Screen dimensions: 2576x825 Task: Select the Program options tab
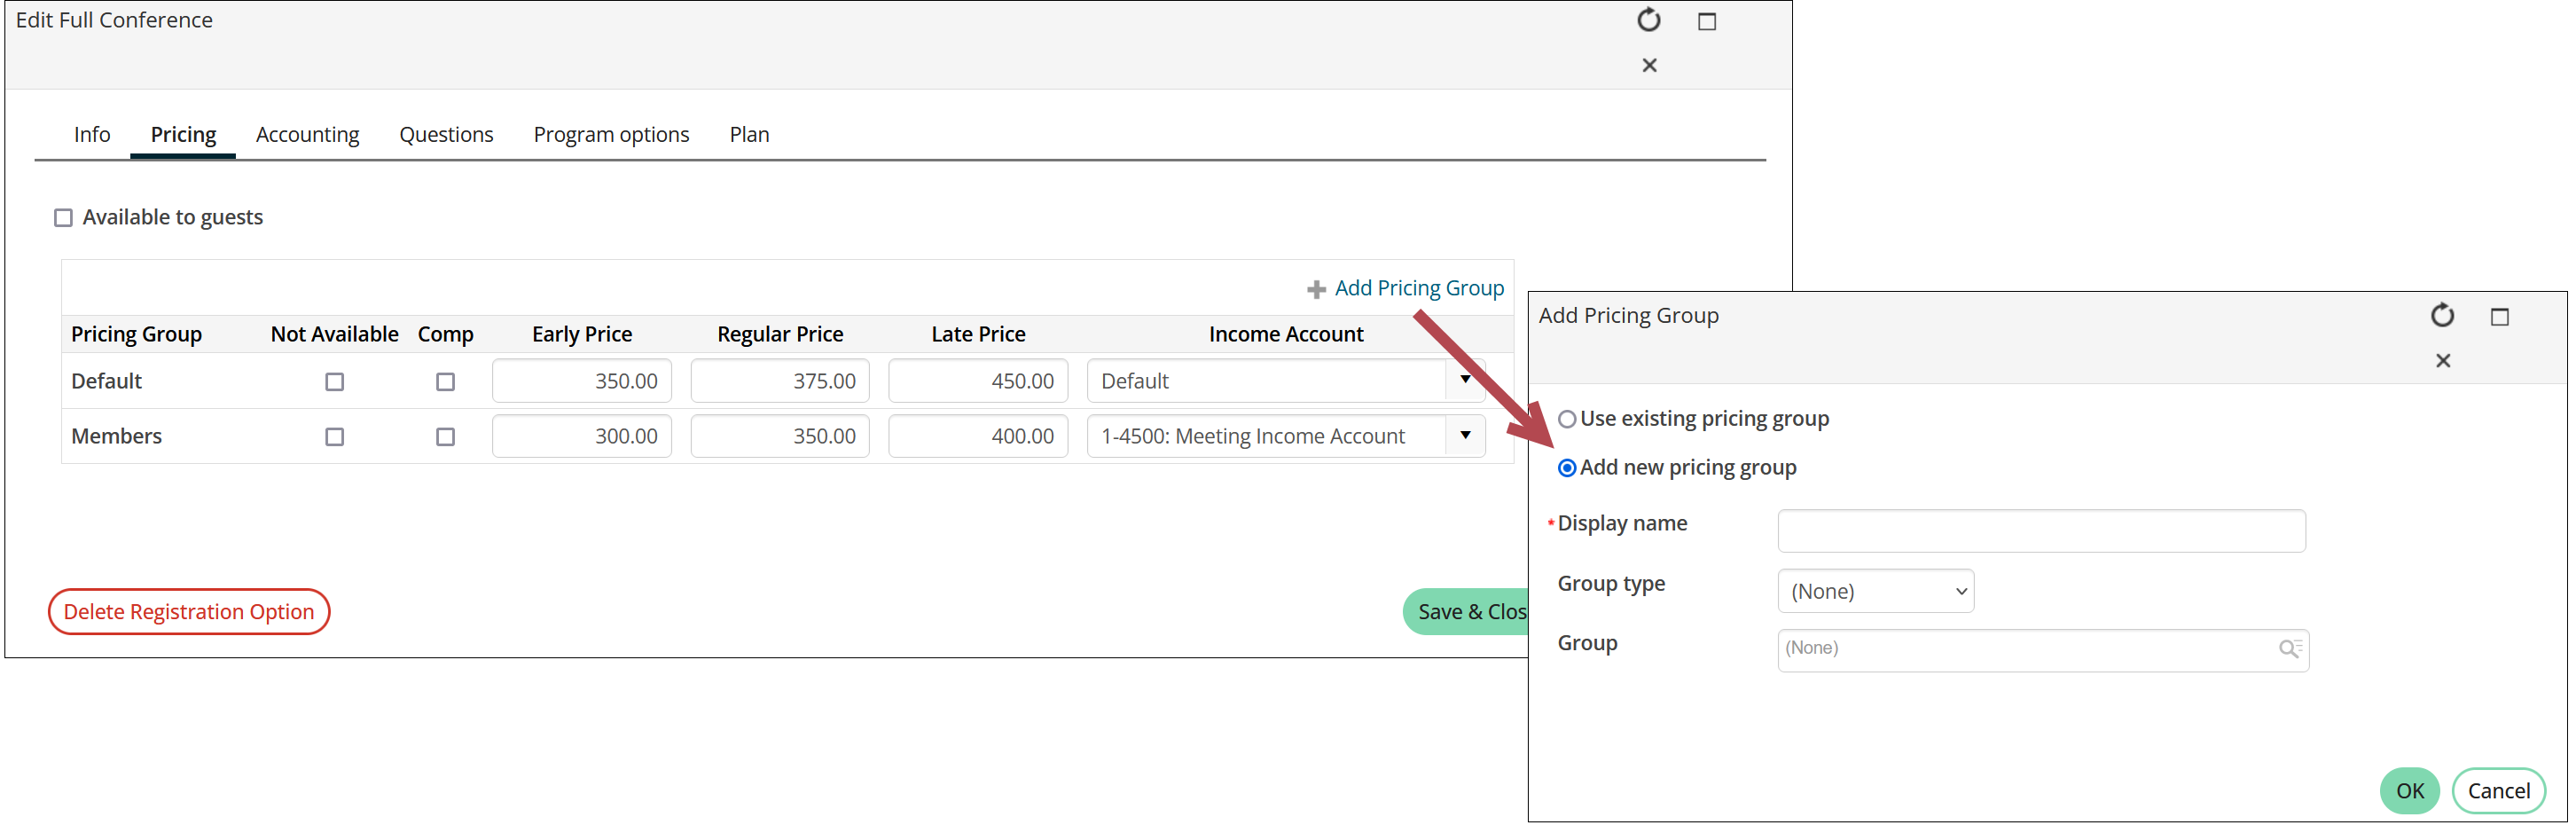coord(611,134)
